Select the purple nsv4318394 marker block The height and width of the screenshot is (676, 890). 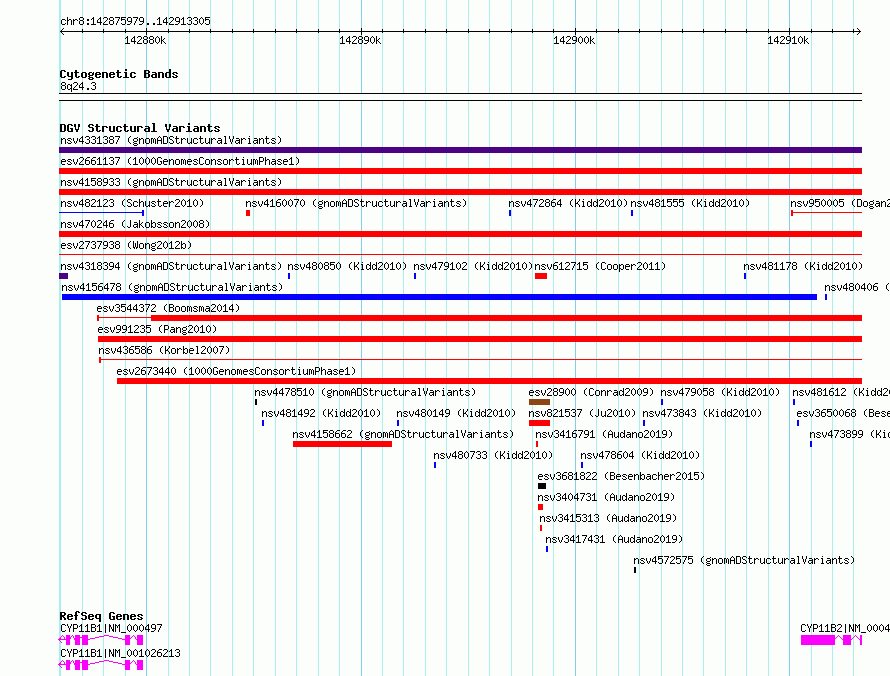64,276
